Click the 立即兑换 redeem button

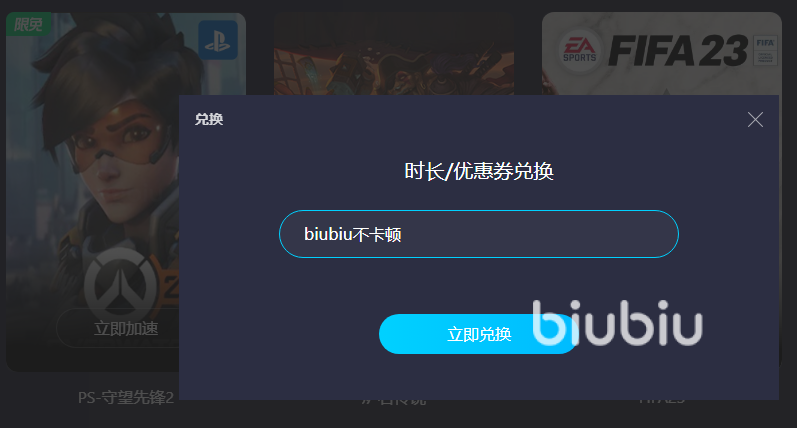tap(478, 334)
